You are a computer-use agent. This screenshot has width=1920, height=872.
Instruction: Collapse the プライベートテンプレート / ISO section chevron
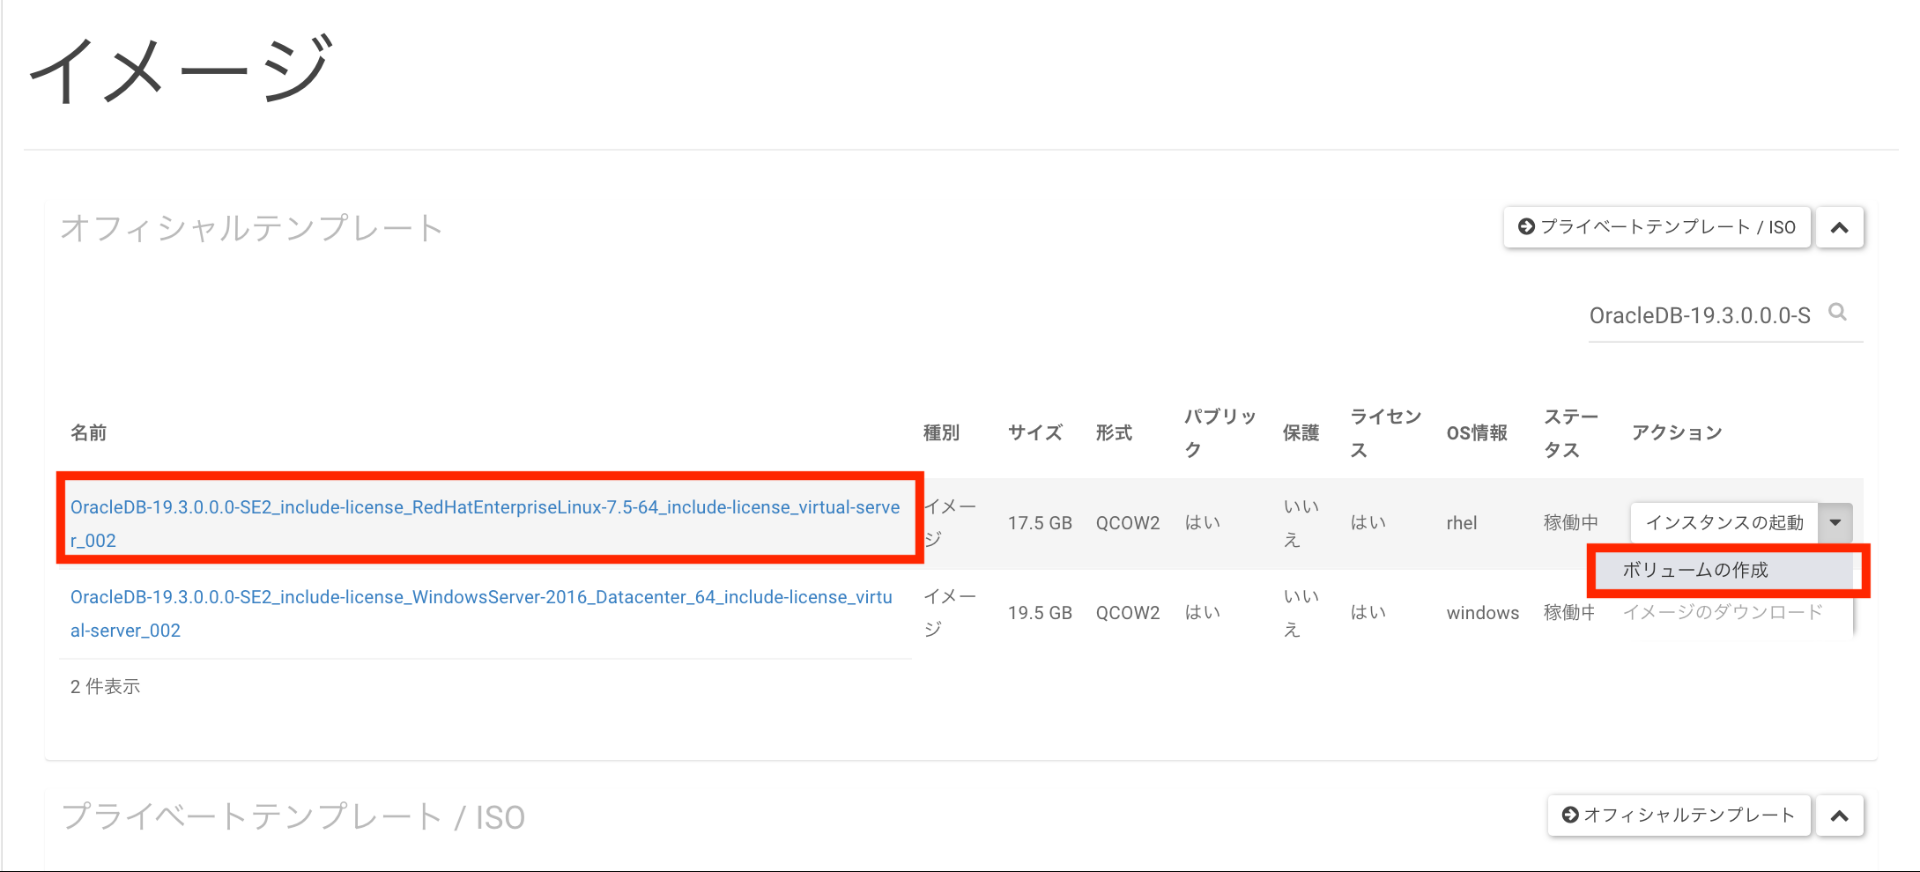(x=1839, y=815)
